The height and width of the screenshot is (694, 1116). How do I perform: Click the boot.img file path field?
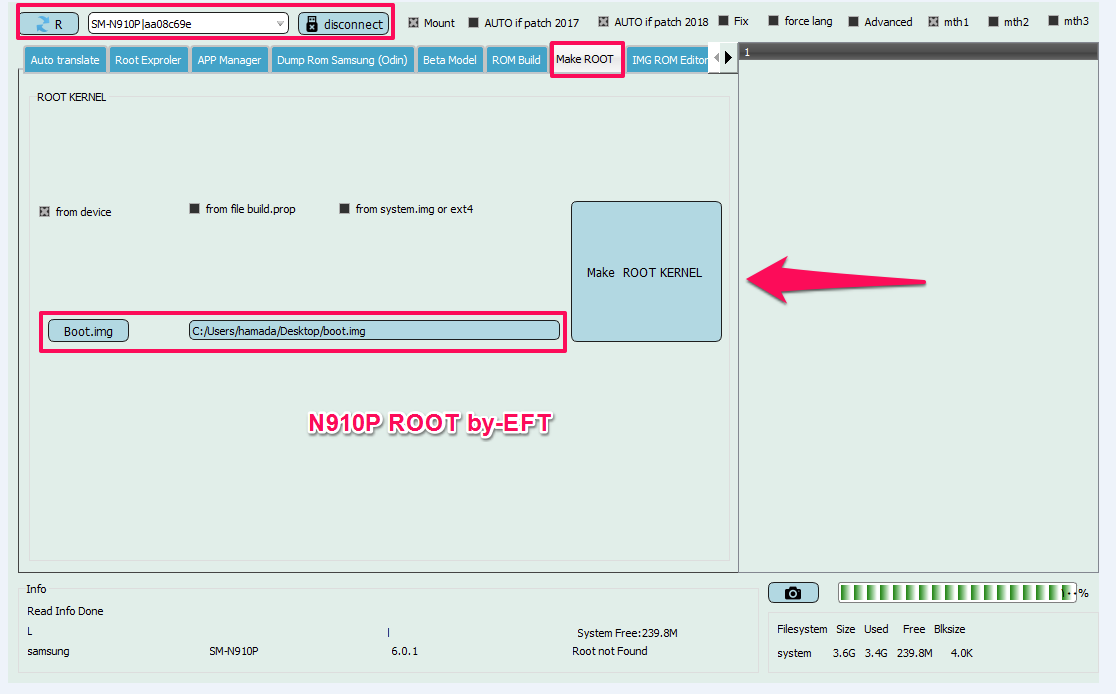[374, 330]
